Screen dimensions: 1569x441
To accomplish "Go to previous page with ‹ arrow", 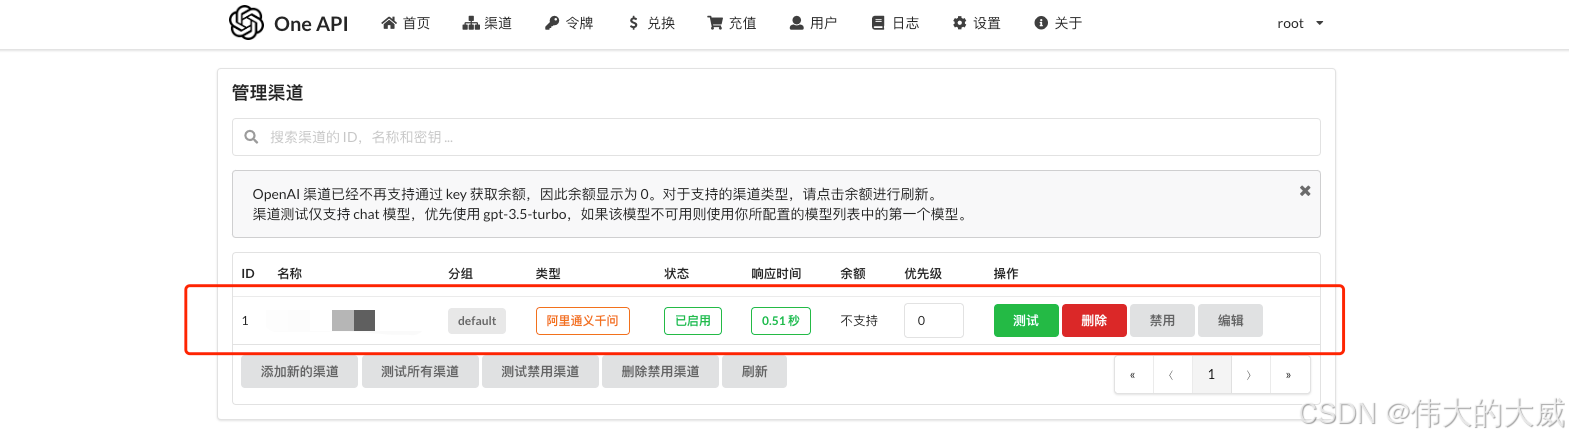I will pos(1172,375).
